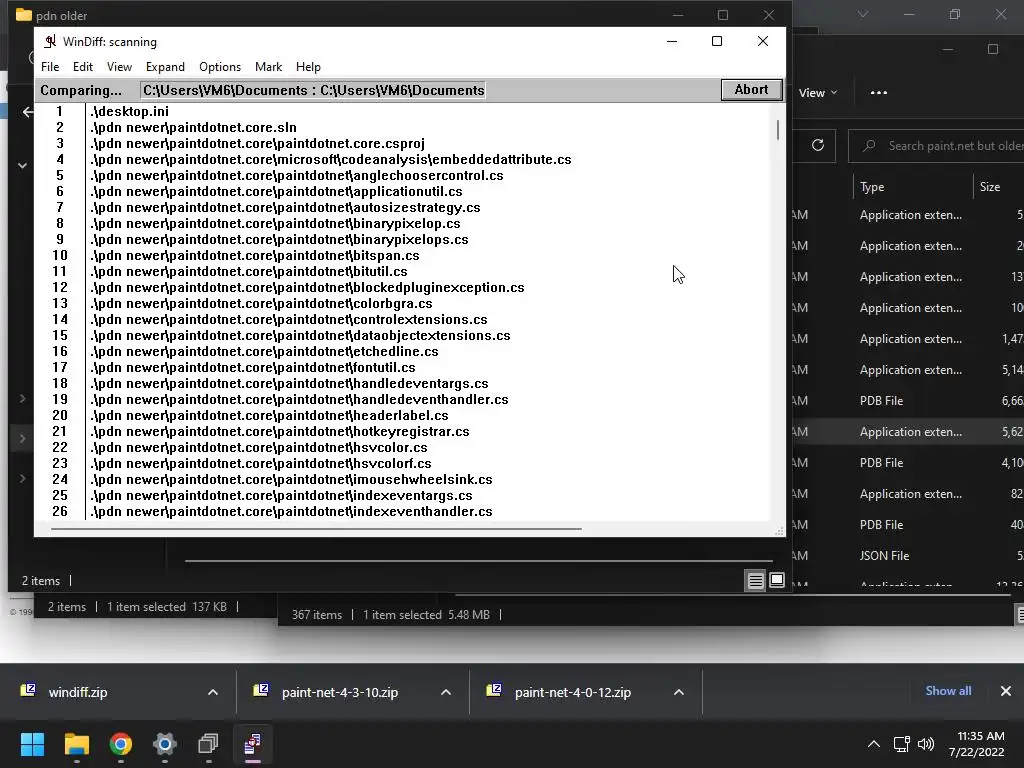Open the Options menu in WinDiff
This screenshot has height=768, width=1024.
[220, 67]
